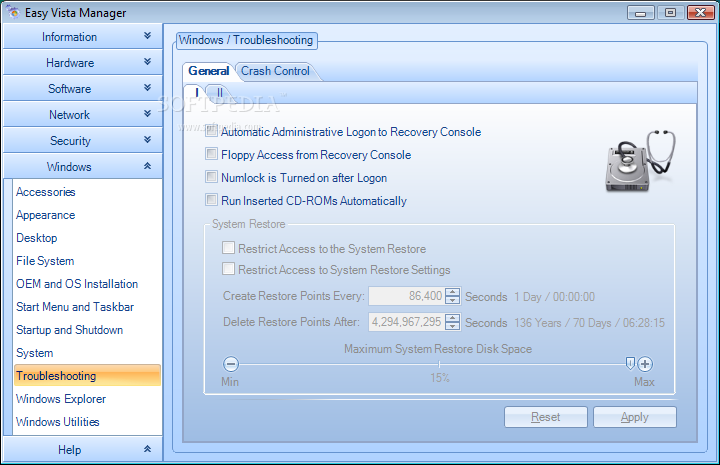Expand the Software section chevron
The height and width of the screenshot is (465, 720).
pyautogui.click(x=147, y=88)
